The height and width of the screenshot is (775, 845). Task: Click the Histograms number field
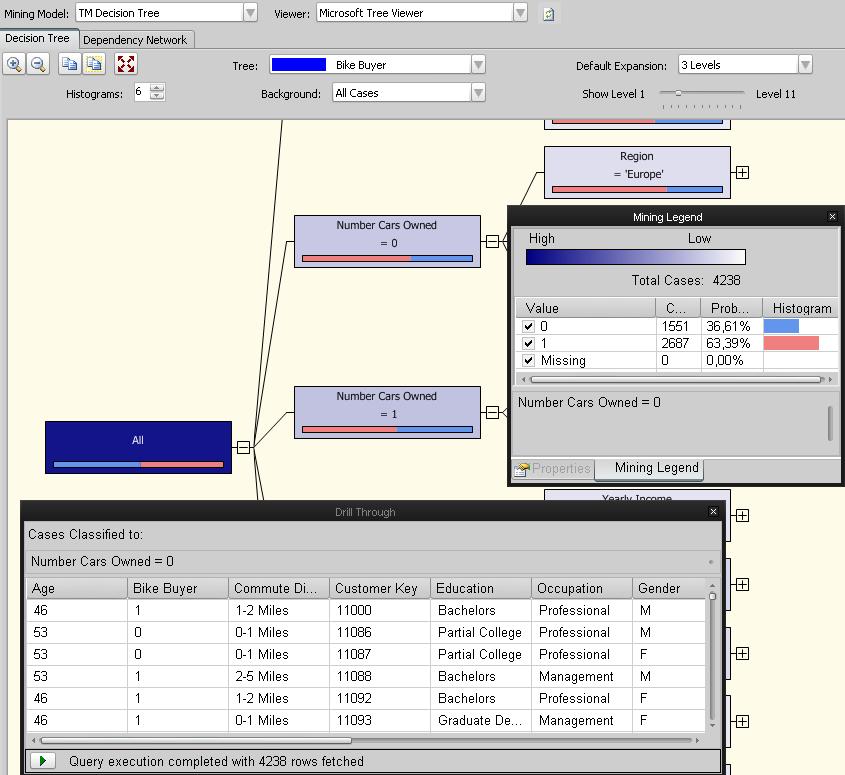[141, 92]
